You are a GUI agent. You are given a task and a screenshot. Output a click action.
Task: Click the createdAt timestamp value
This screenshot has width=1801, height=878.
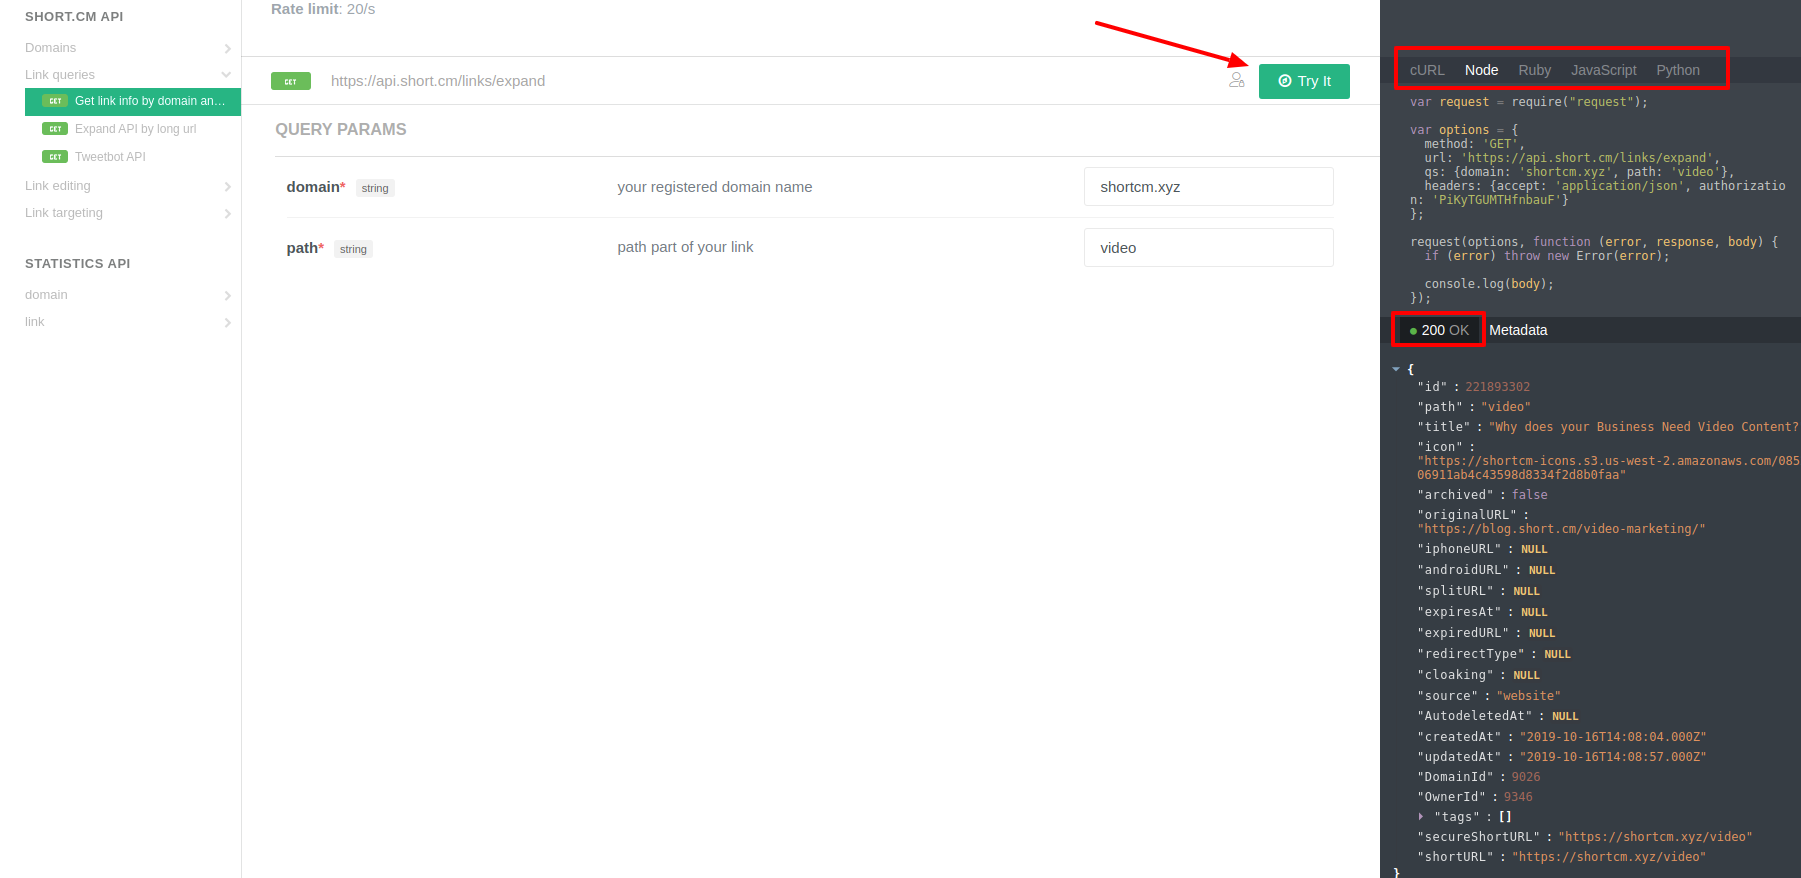click(x=1613, y=737)
